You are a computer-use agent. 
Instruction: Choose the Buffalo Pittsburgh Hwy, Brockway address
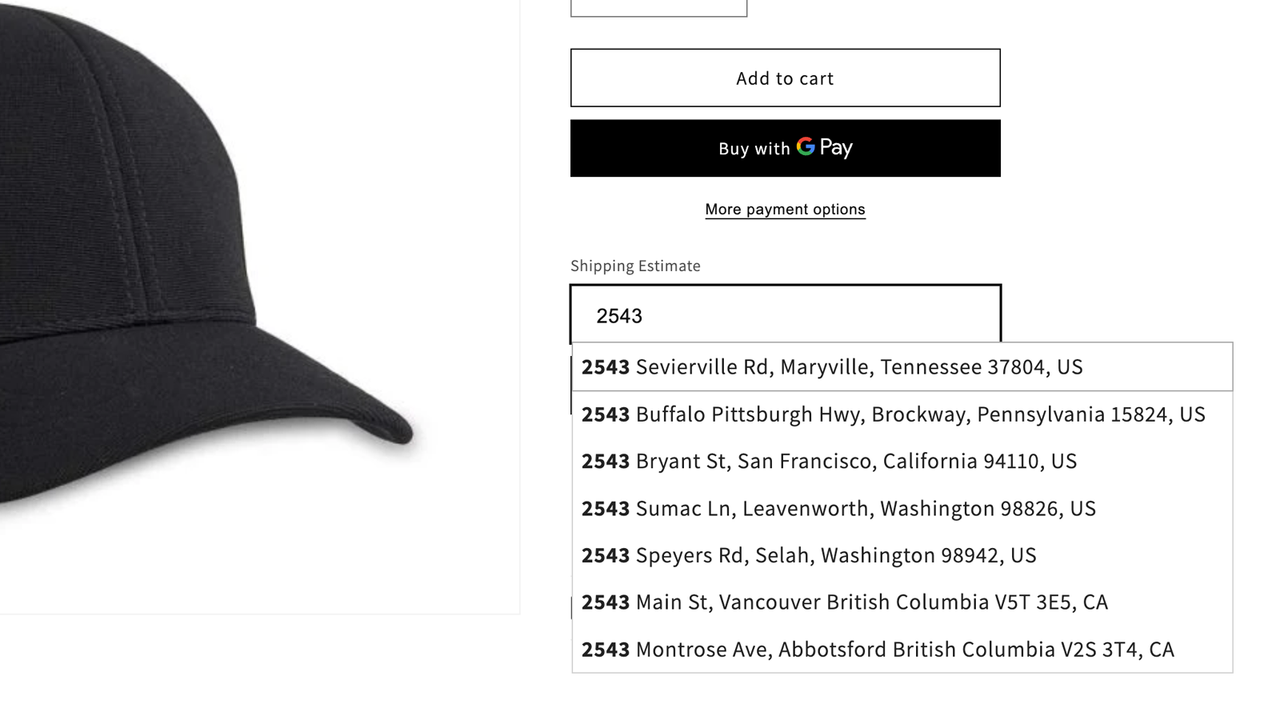click(x=920, y=414)
